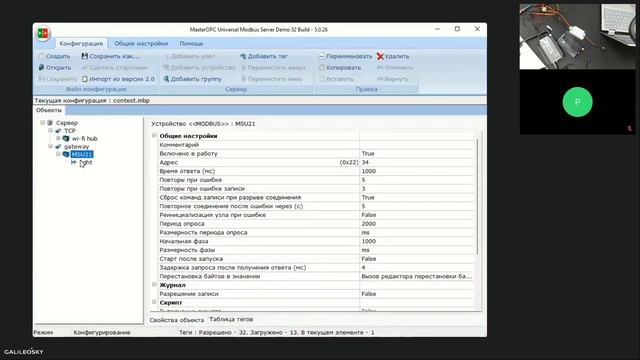Click the Сохранить как... button label
The width and height of the screenshot is (640, 360).
coord(114,56)
